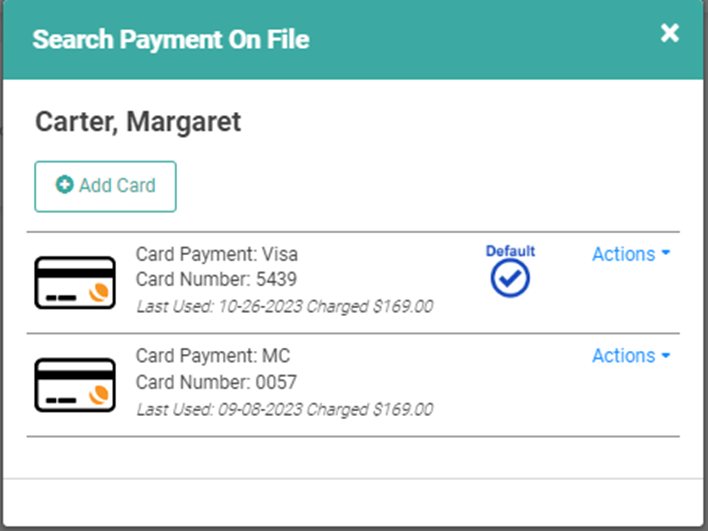Select the MC credit card icon
The width and height of the screenshot is (708, 531).
click(x=75, y=385)
